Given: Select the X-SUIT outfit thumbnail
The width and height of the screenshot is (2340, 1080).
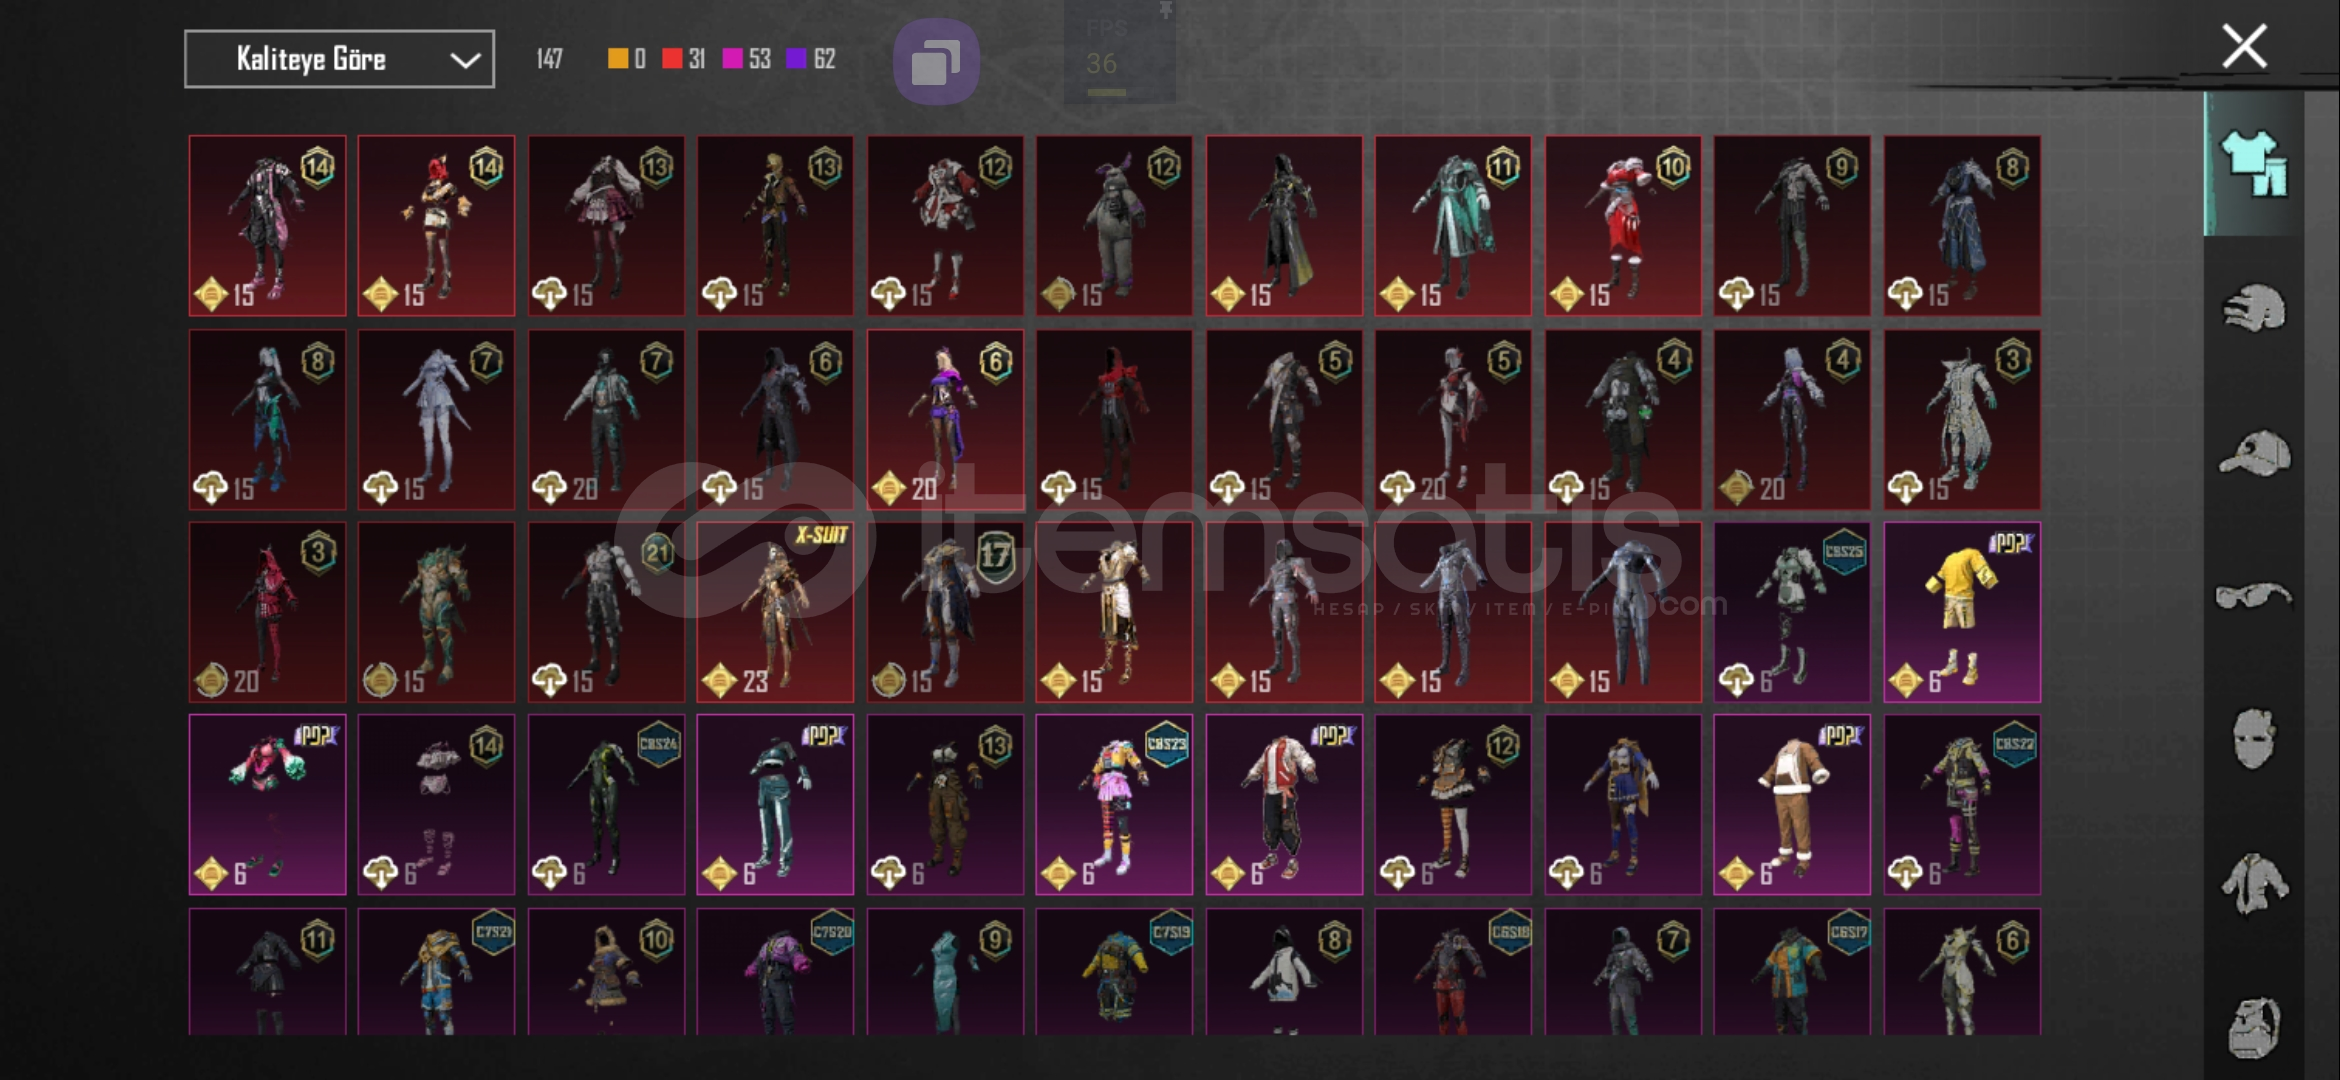Looking at the screenshot, I should [x=775, y=611].
